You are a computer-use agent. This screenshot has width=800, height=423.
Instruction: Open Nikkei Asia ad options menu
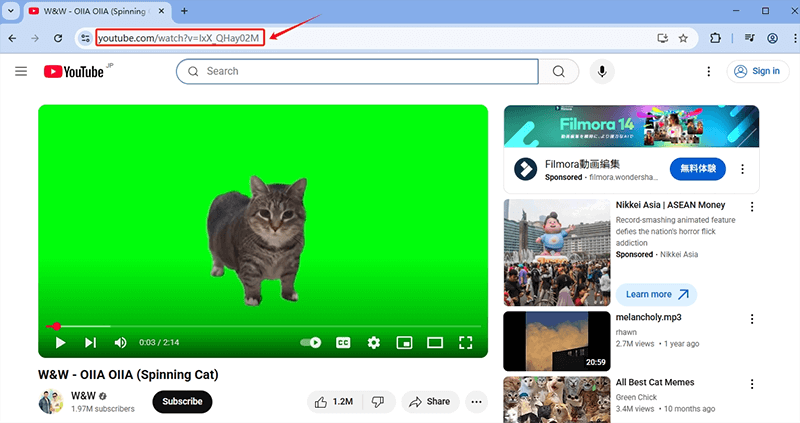click(x=752, y=207)
